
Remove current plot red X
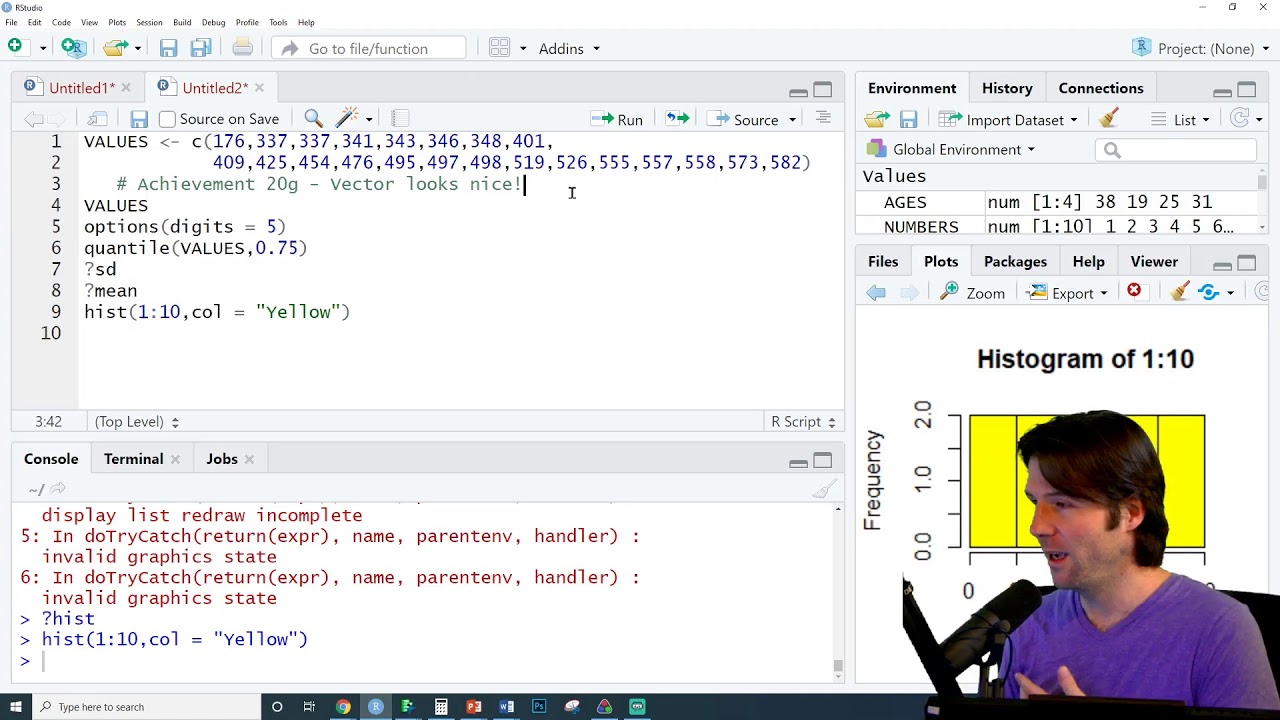point(1134,291)
